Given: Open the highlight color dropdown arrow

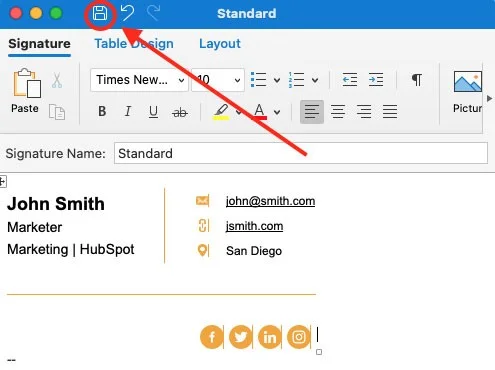Looking at the screenshot, I should pos(239,112).
